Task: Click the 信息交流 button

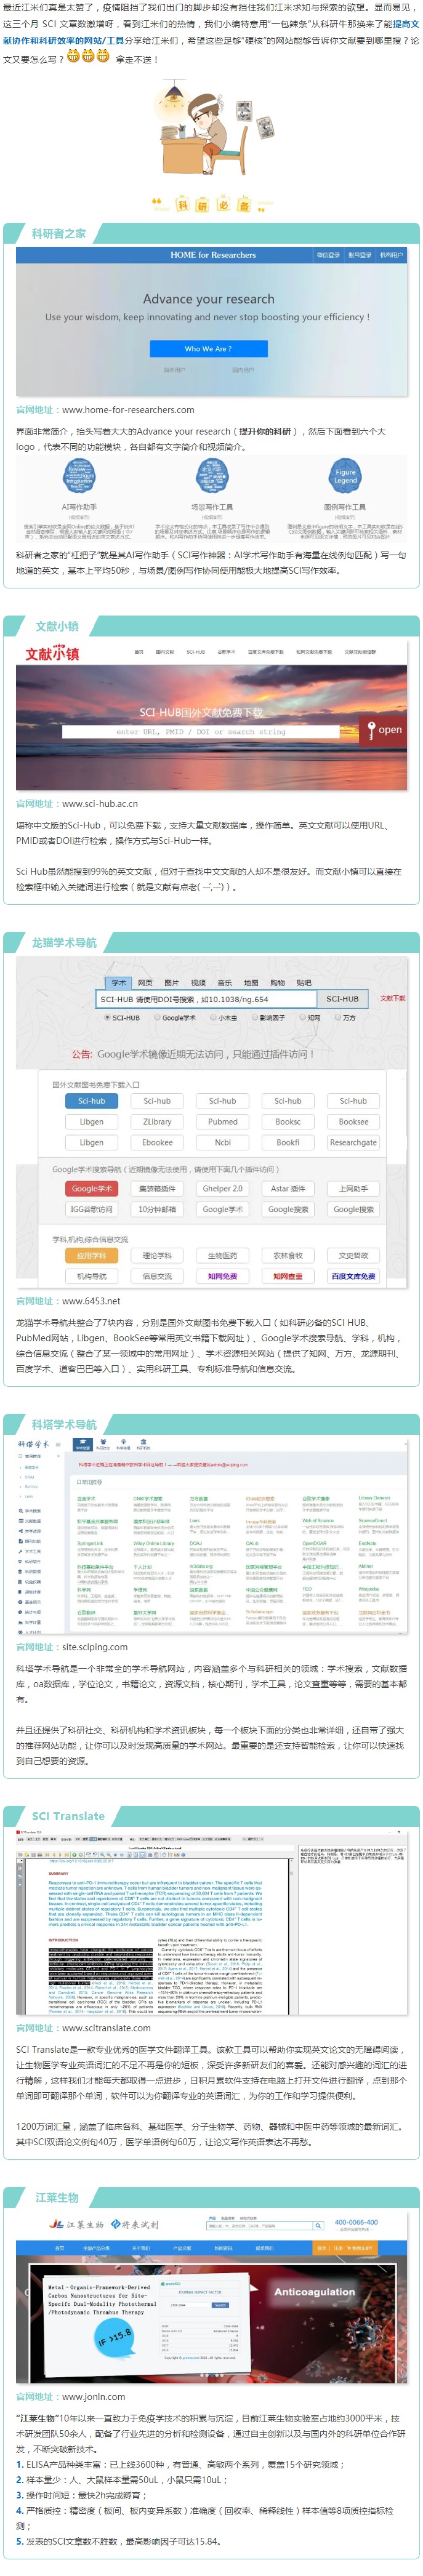Action: click(x=157, y=1276)
